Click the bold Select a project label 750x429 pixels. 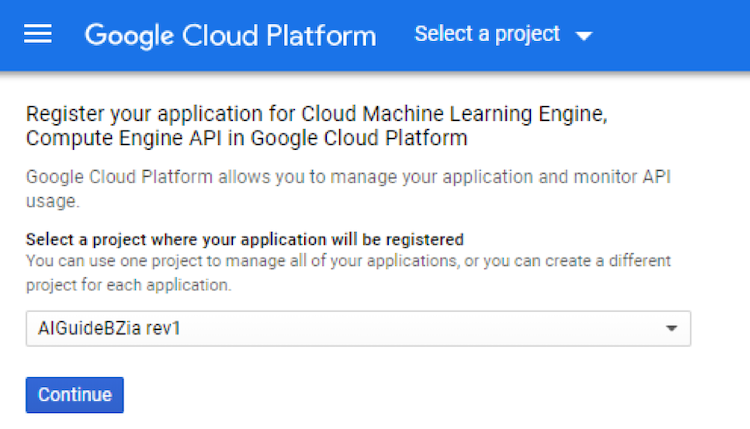pyautogui.click(x=244, y=240)
